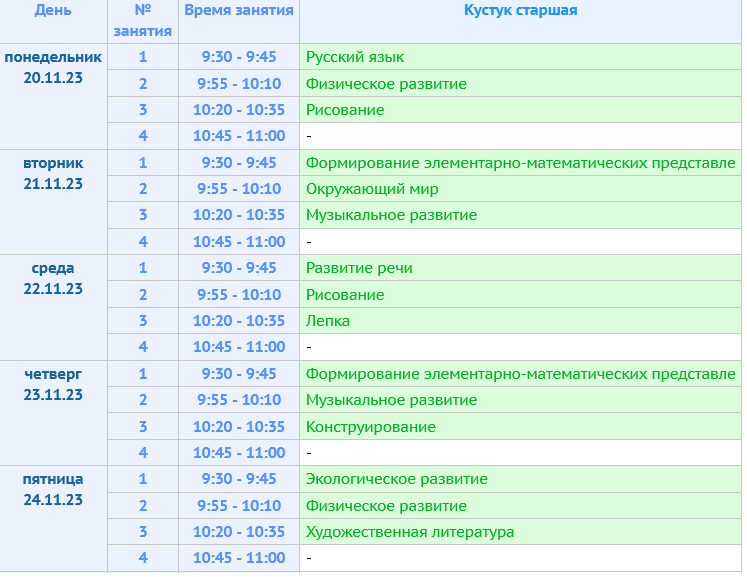Viewport: 747px width, 577px height.
Task: Click the 'Время занятия' column header
Action: (x=239, y=11)
